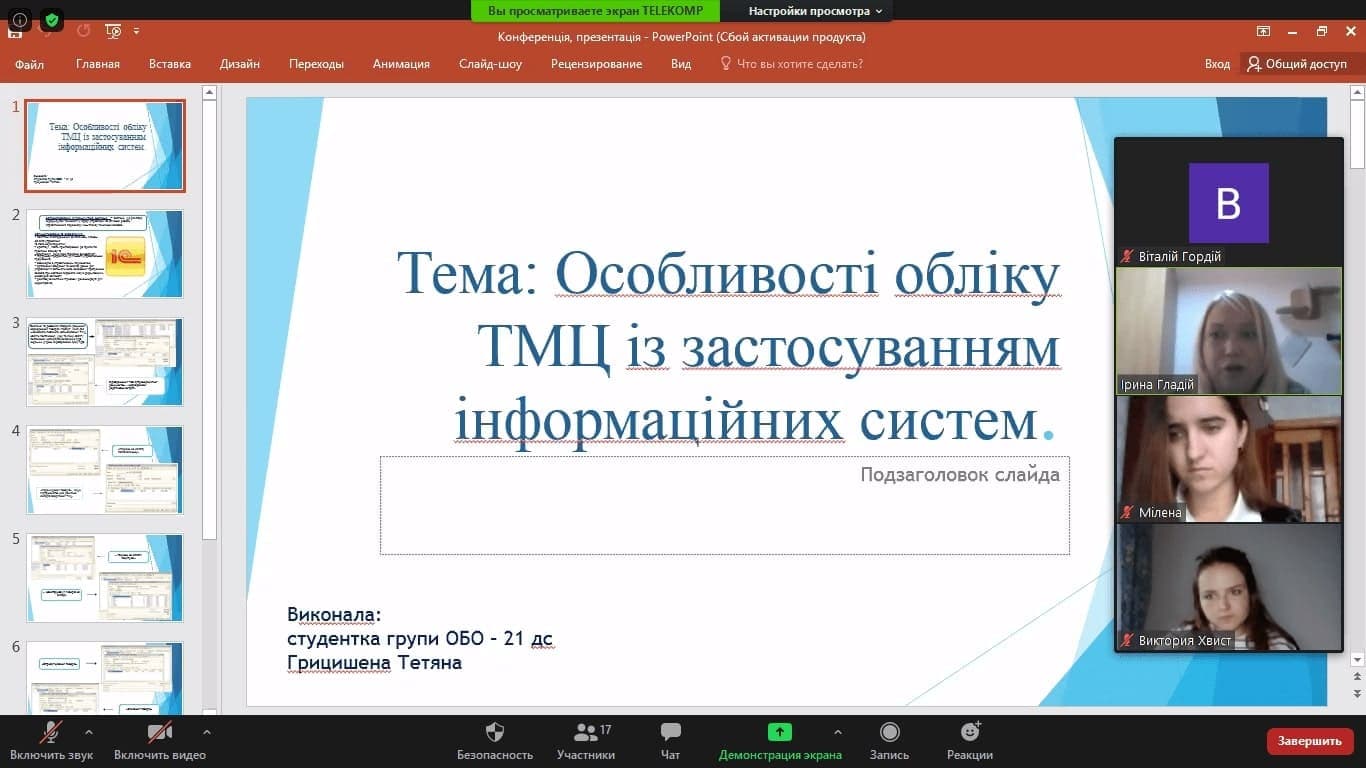This screenshot has width=1366, height=768.
Task: Turn on camera via Включить видео
Action: [159, 733]
